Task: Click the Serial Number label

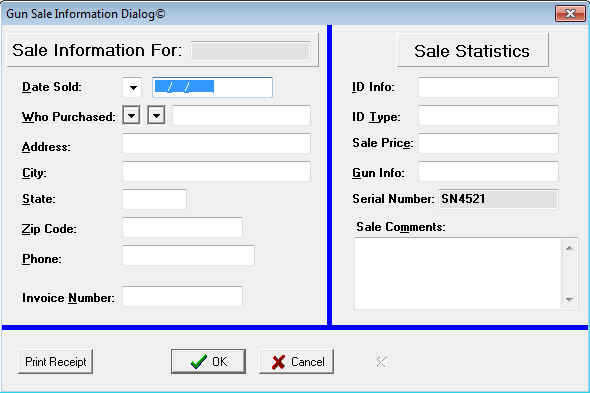Action: point(393,199)
